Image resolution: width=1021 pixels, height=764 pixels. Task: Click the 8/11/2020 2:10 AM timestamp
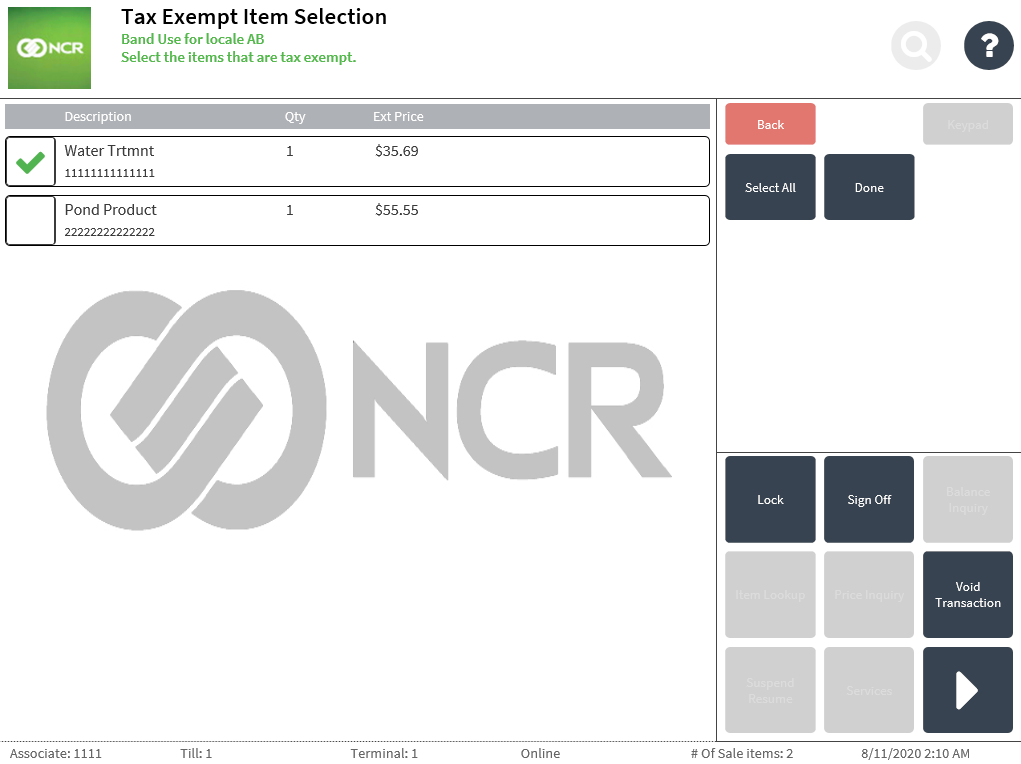[915, 754]
